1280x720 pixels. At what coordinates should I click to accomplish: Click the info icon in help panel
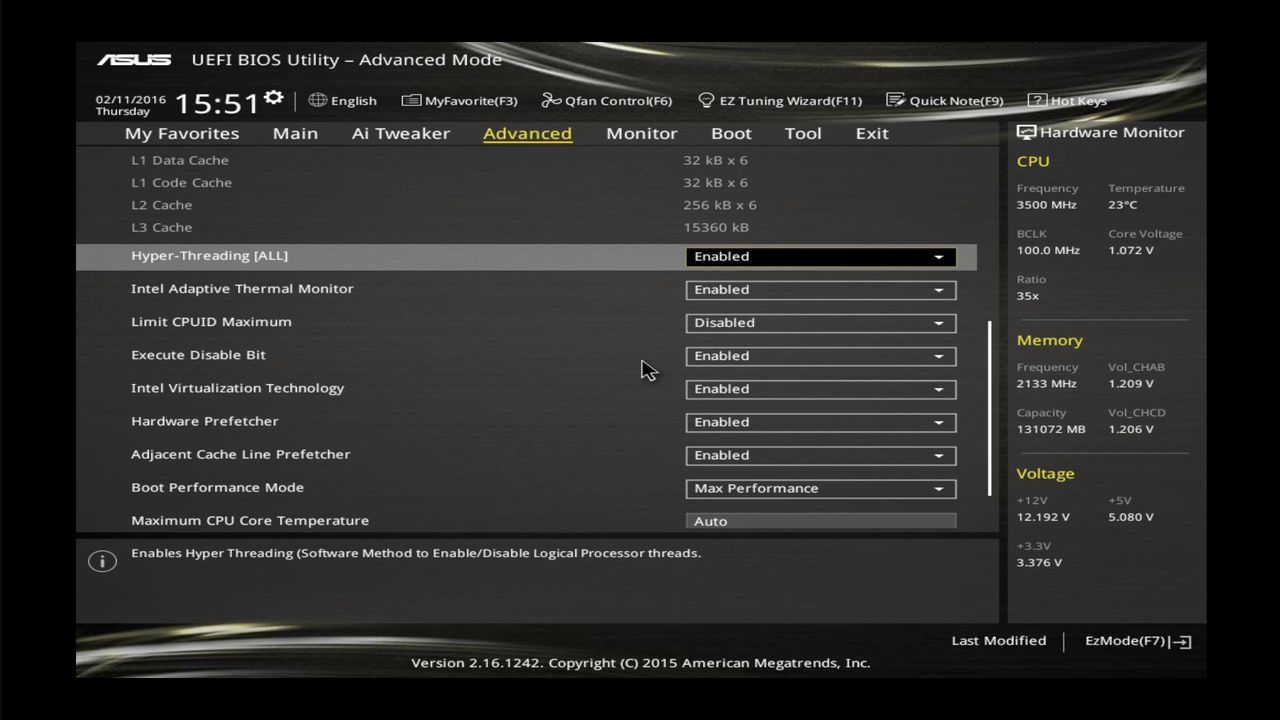pos(102,561)
